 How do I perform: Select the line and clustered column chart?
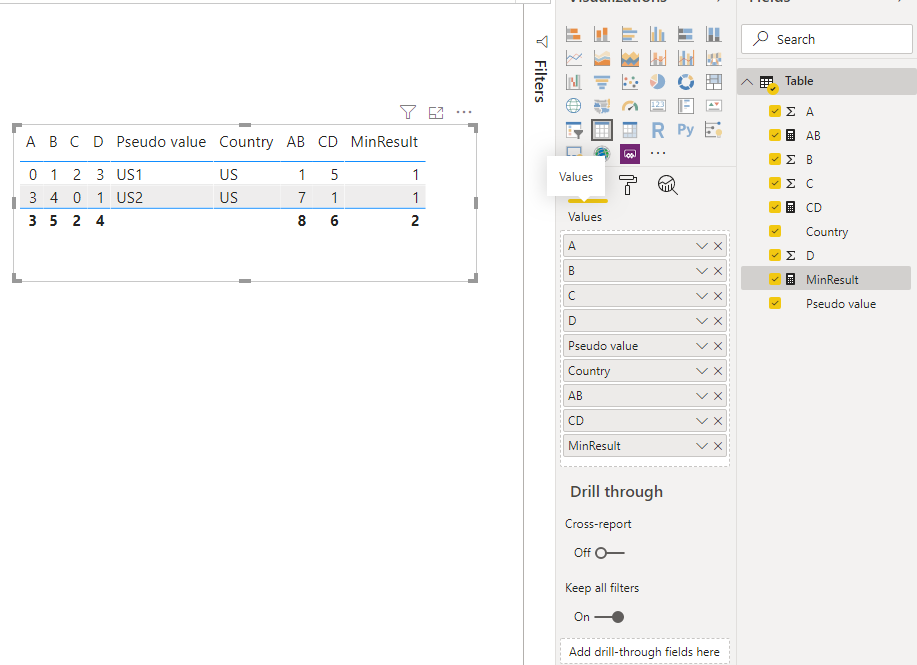pos(685,58)
